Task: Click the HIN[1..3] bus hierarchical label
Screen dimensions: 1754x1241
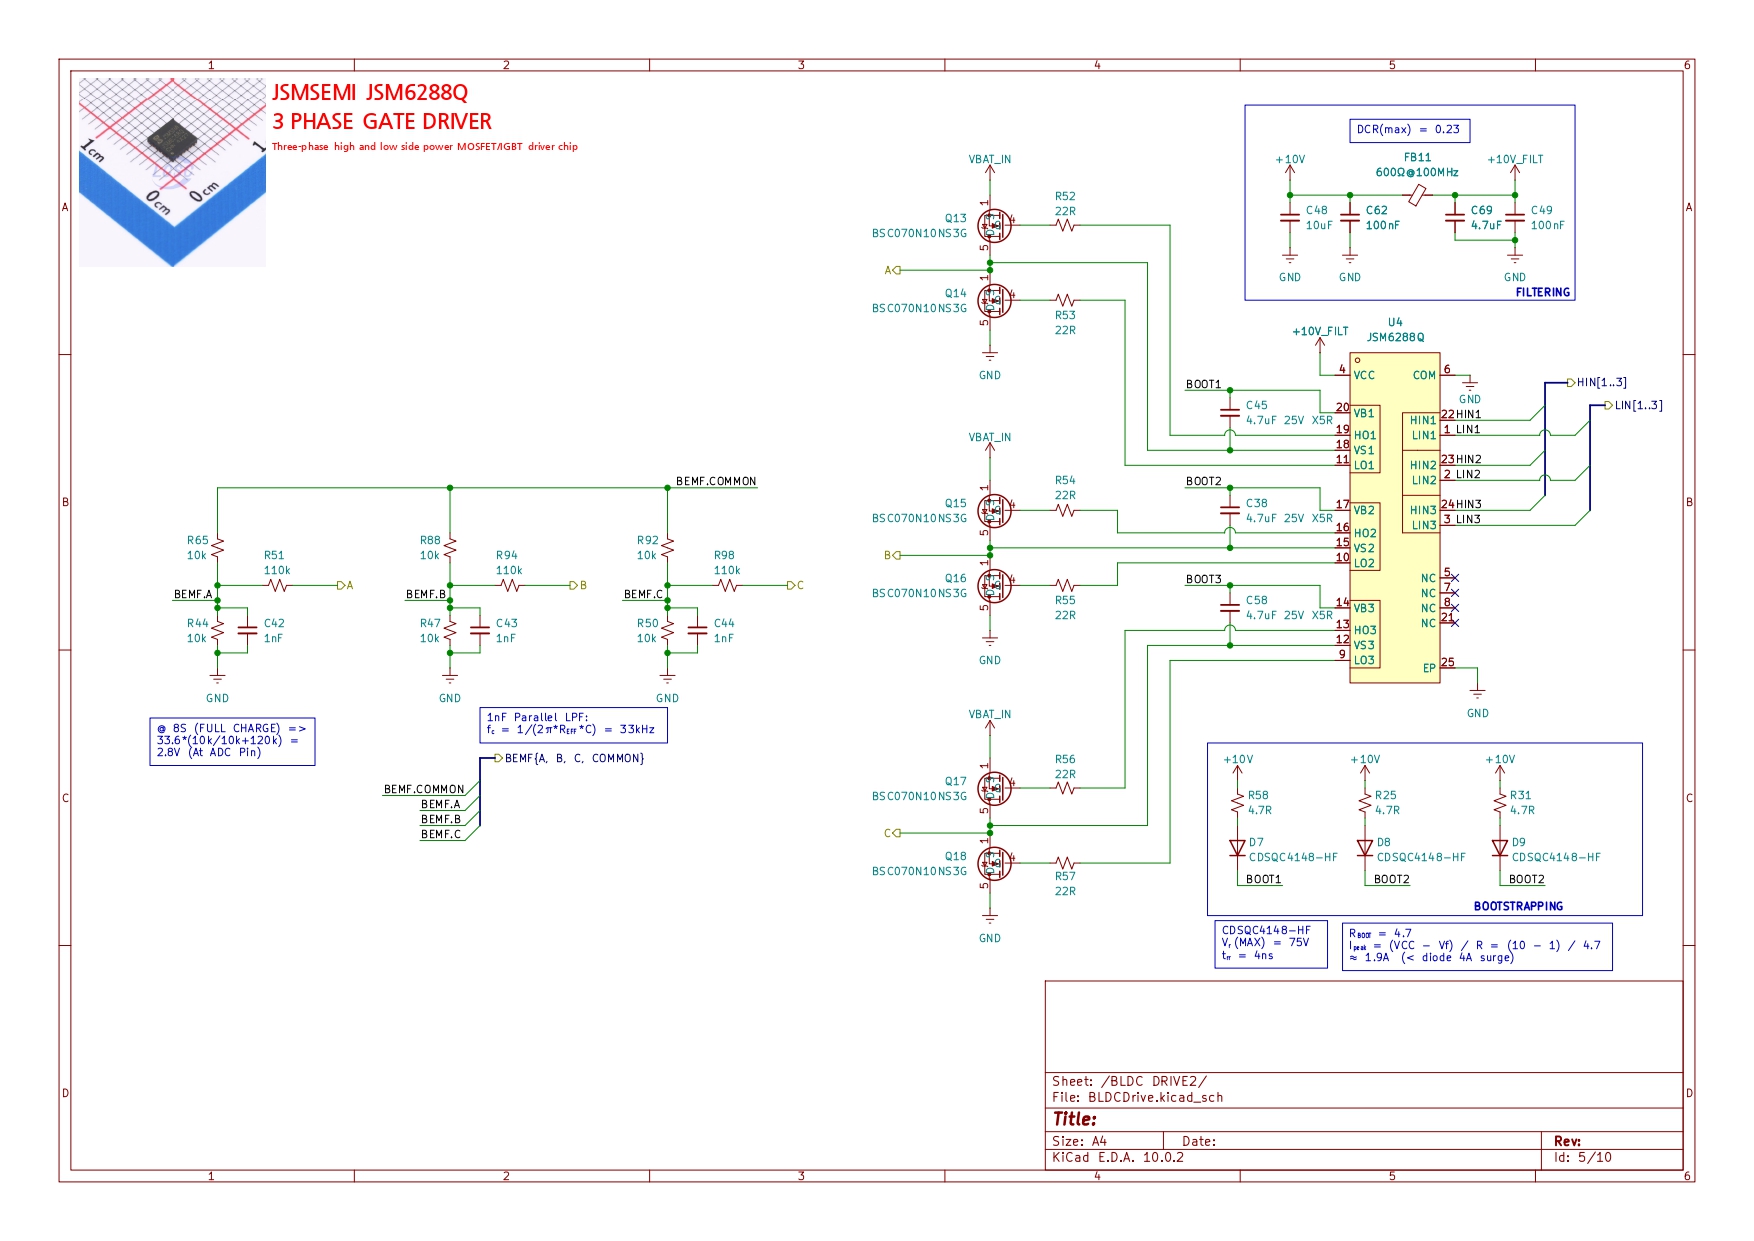Action: tap(1597, 382)
